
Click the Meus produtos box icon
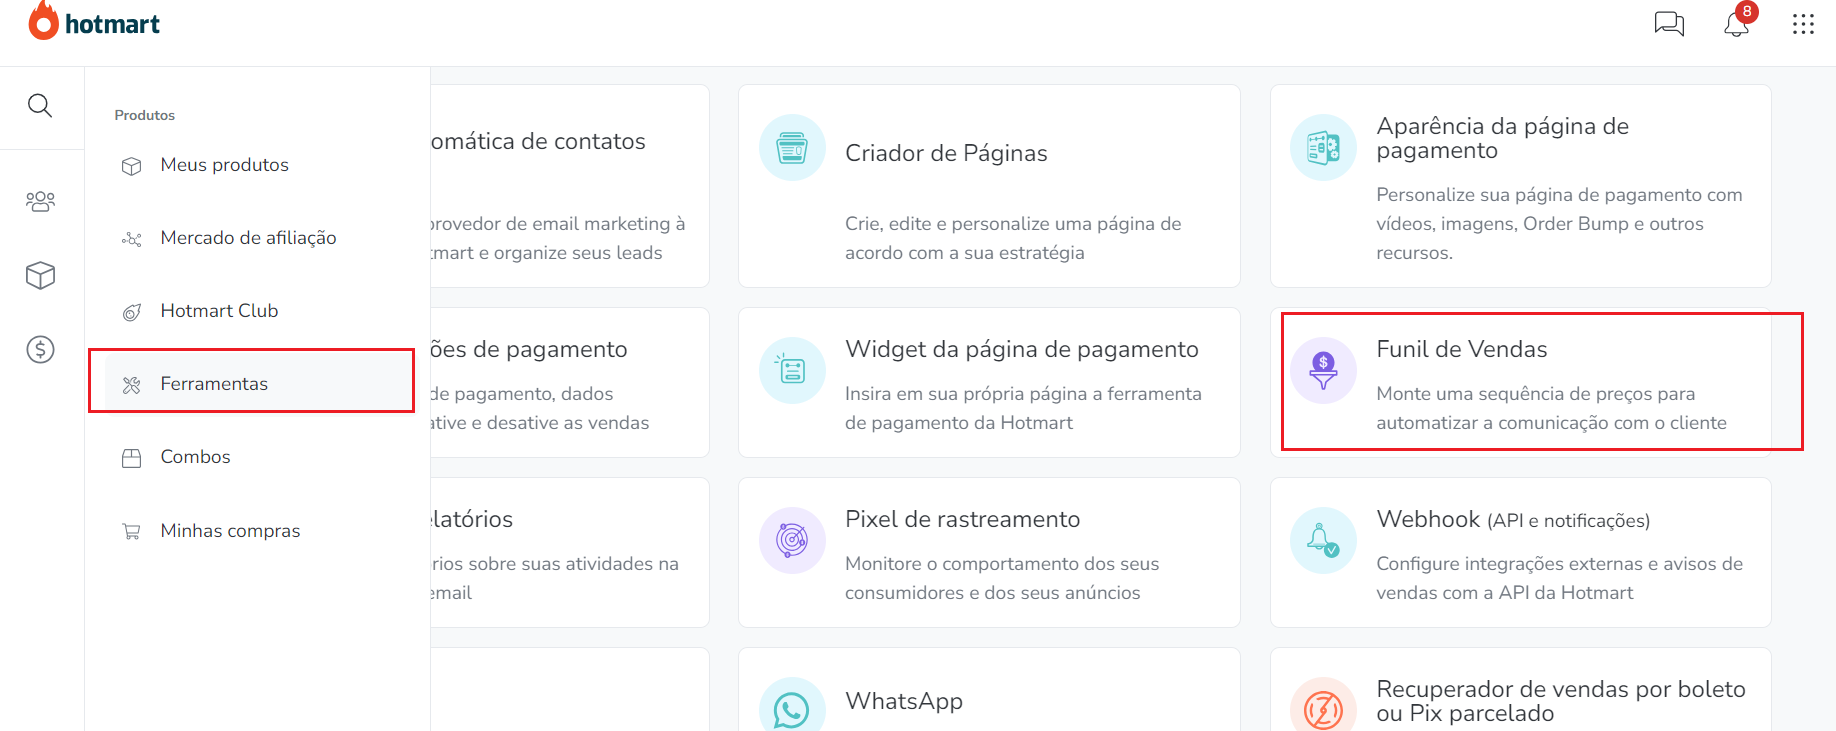click(x=131, y=166)
